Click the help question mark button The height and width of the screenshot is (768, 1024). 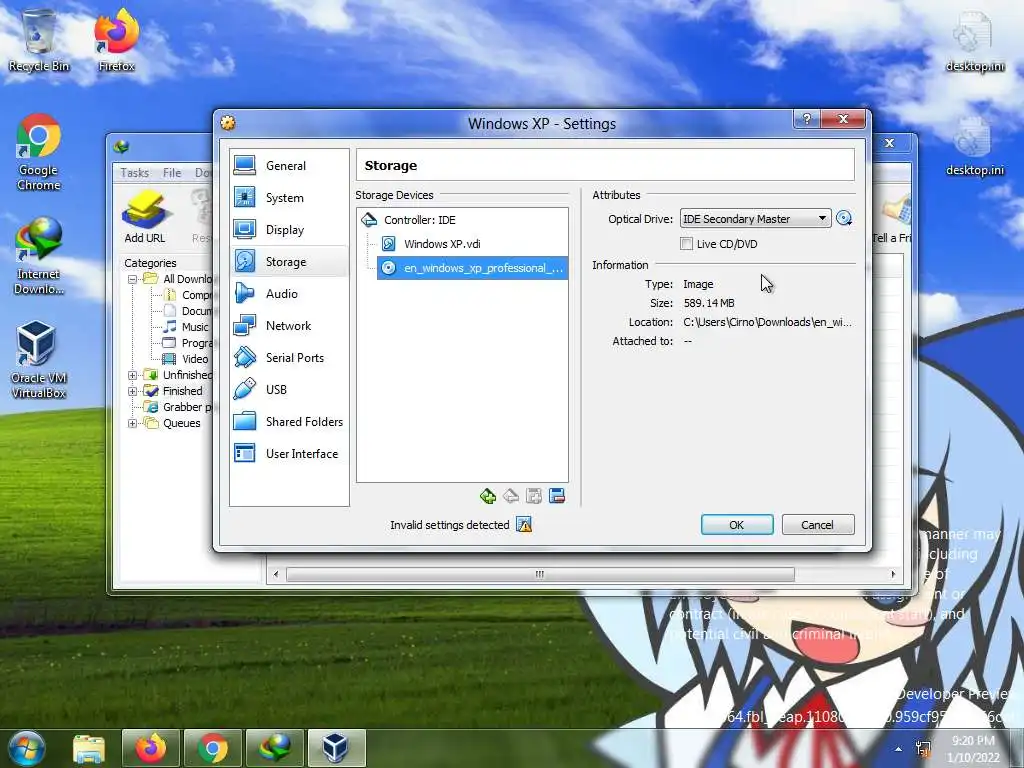[x=807, y=119]
